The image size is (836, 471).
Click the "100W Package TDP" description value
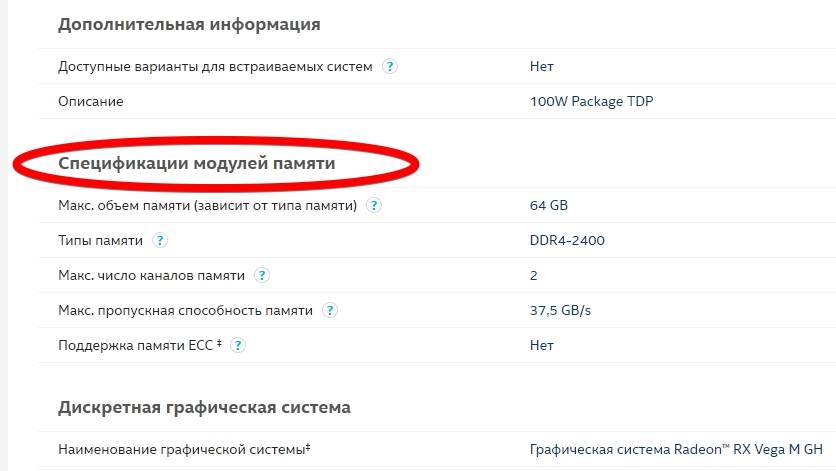point(592,102)
